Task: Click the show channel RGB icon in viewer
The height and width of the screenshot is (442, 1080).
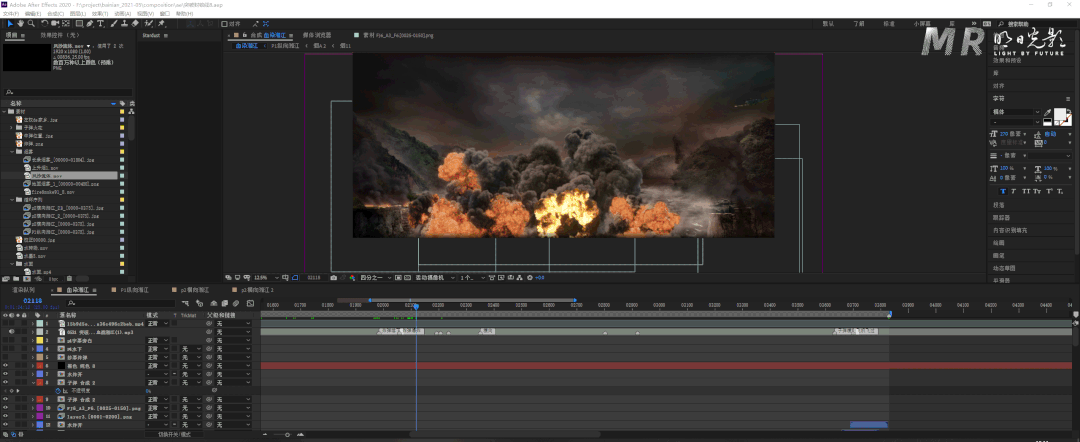Action: 353,277
